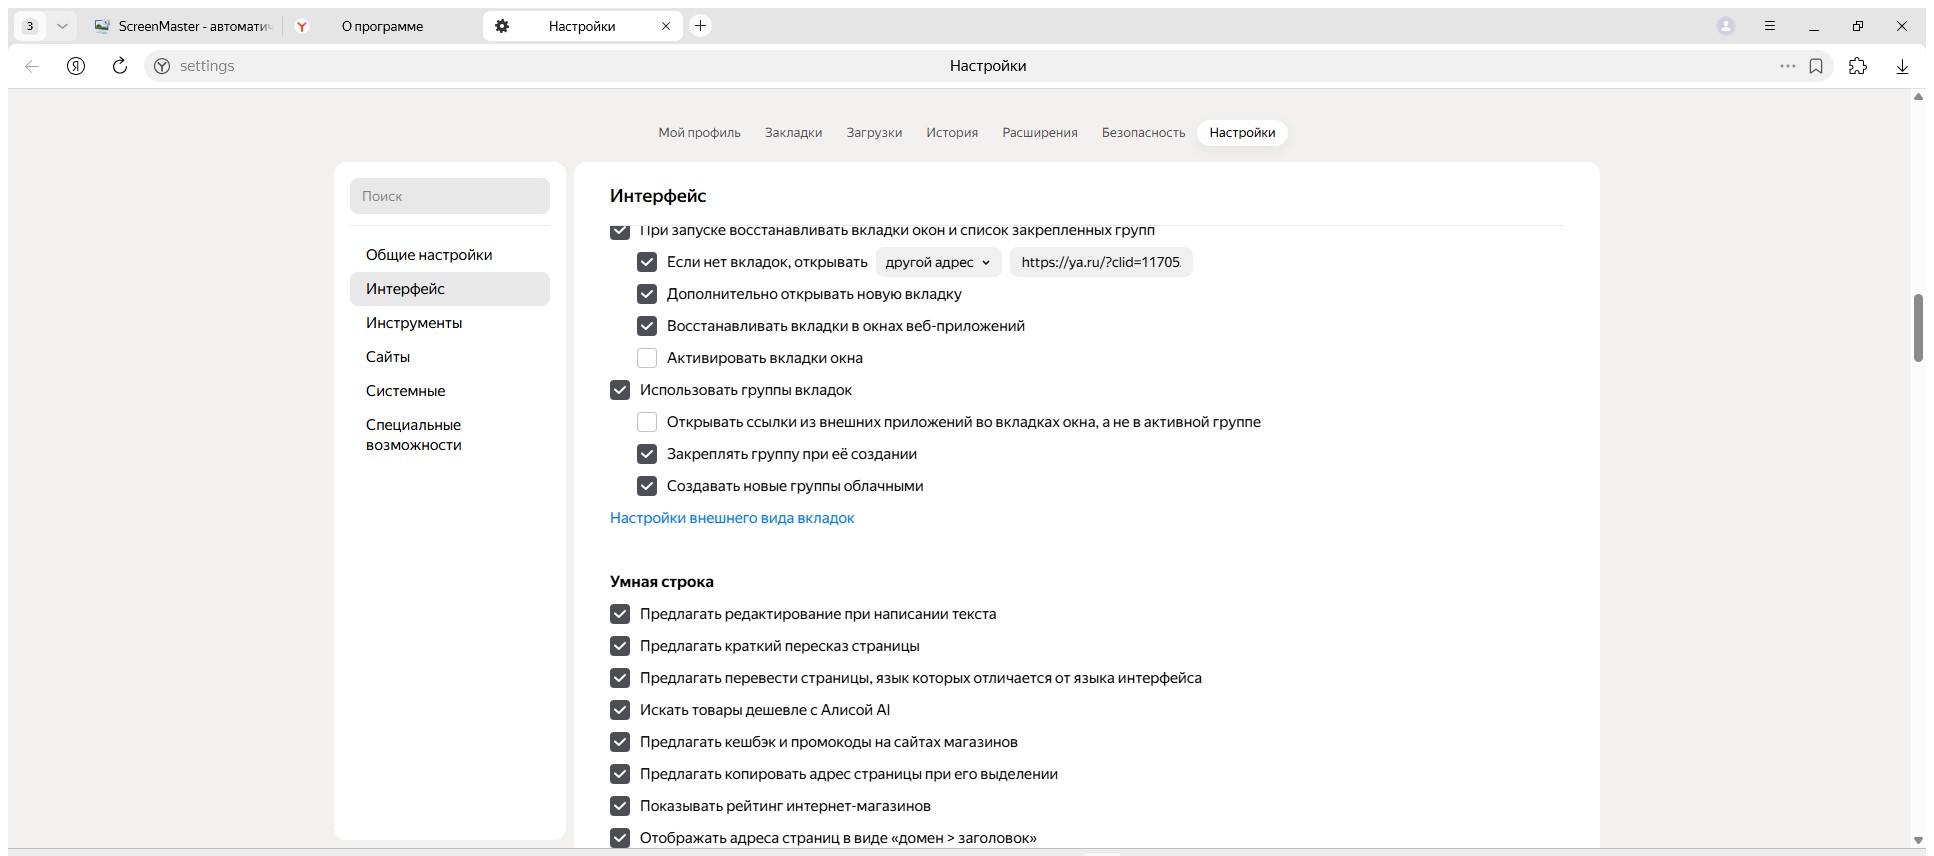Open the three-dots page menu in address bar
Viewport: 1934px width, 856px height.
pos(1787,66)
